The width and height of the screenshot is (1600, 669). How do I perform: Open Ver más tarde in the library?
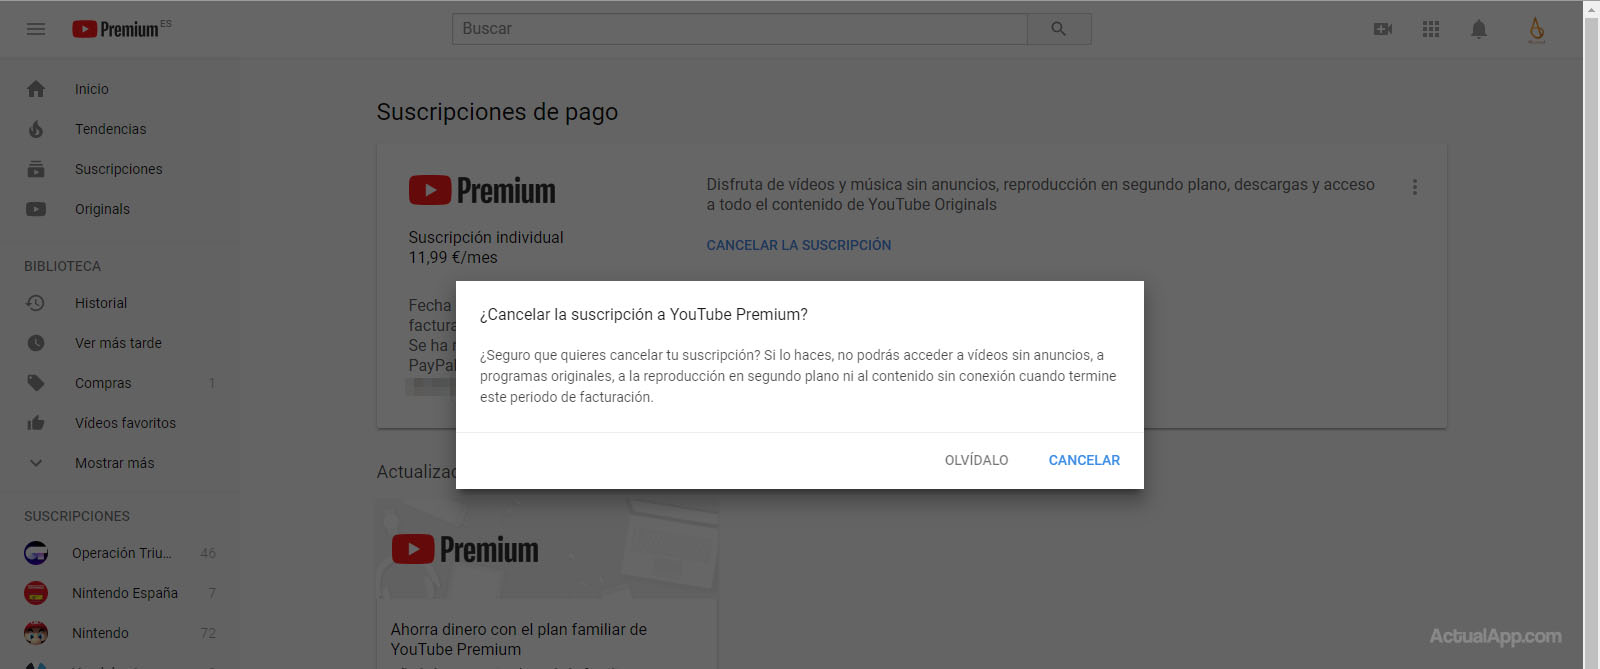point(120,343)
